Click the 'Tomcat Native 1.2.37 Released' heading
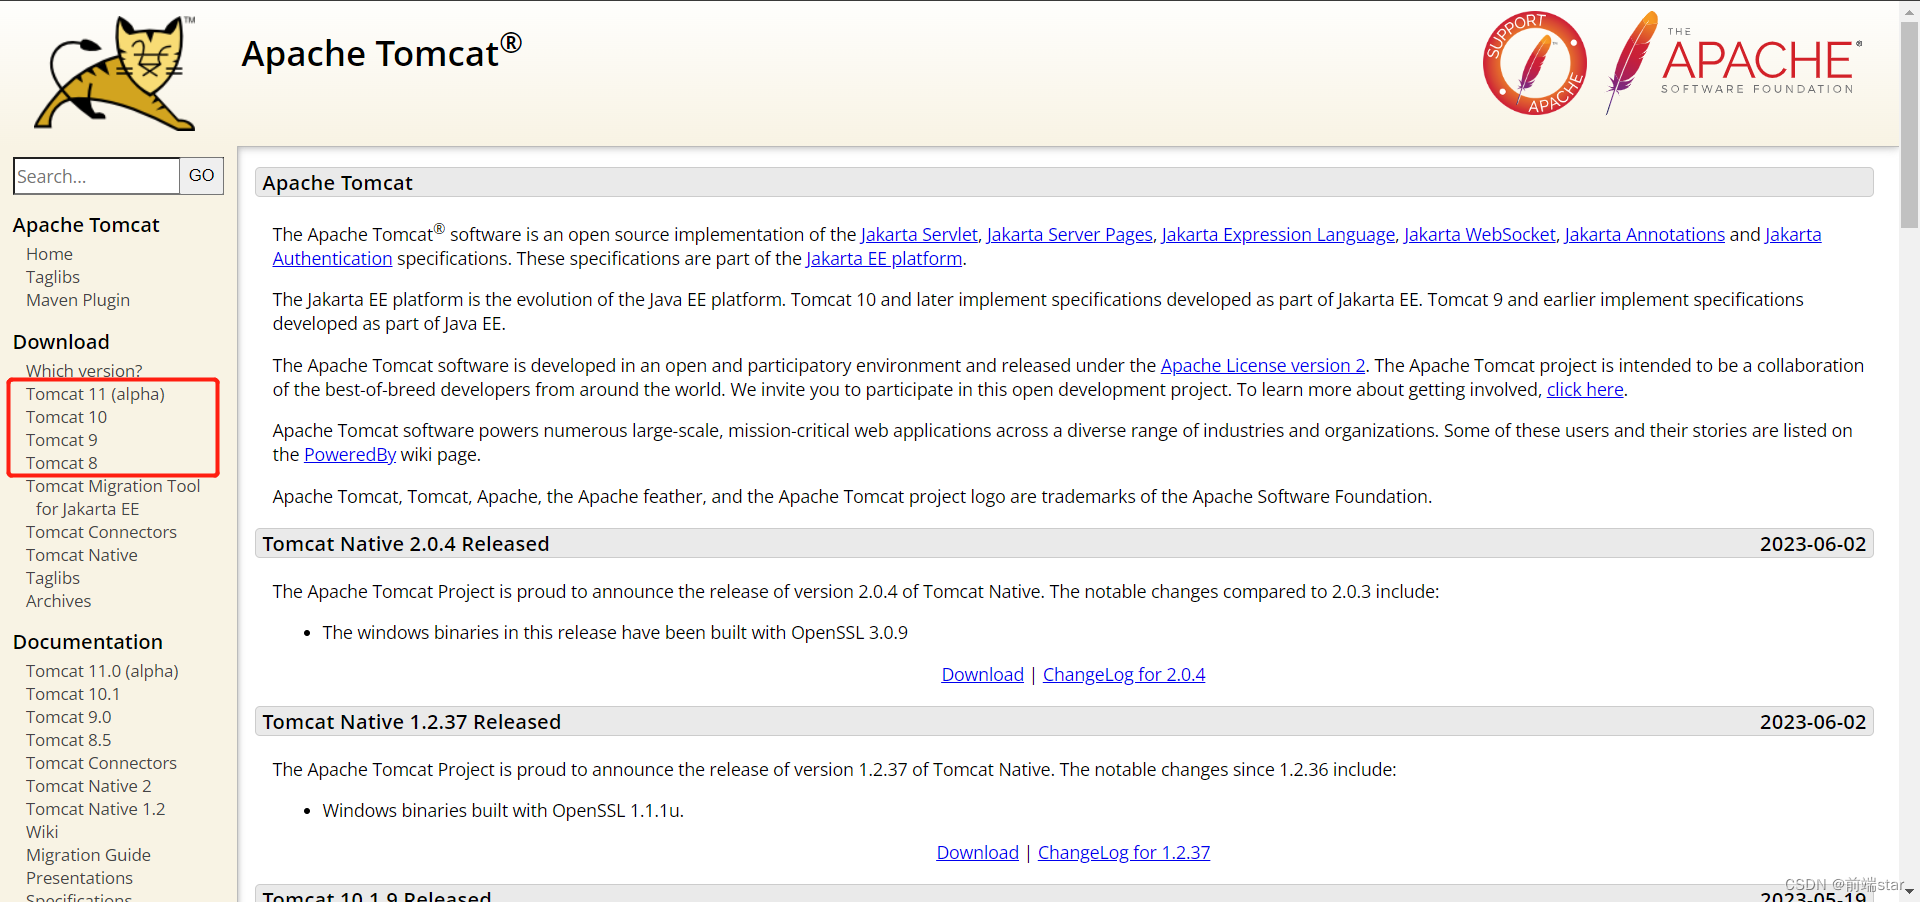Screen dimensions: 1920x902 411,722
